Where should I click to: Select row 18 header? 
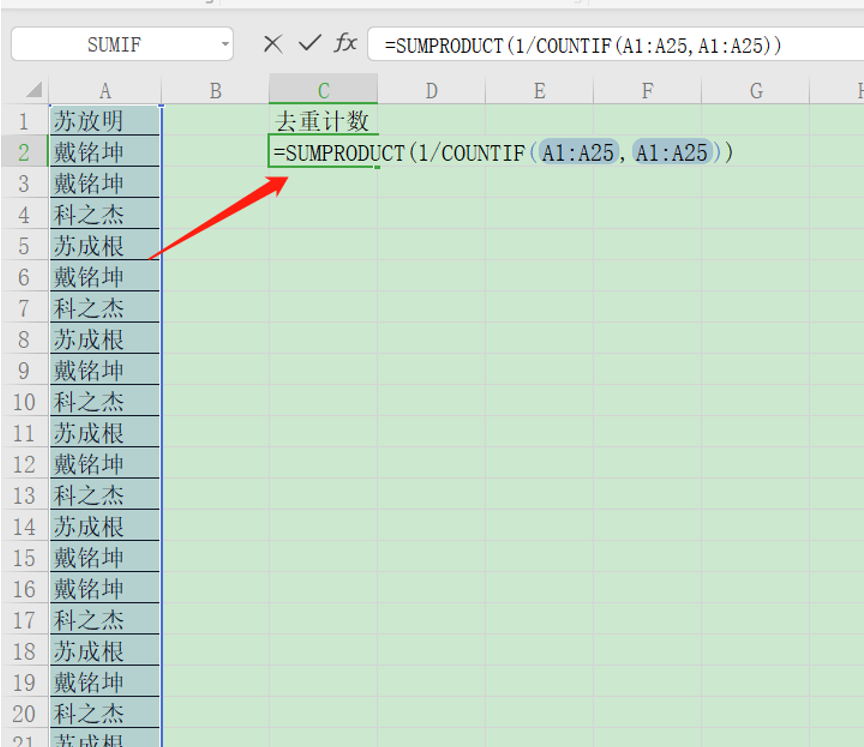coord(24,650)
